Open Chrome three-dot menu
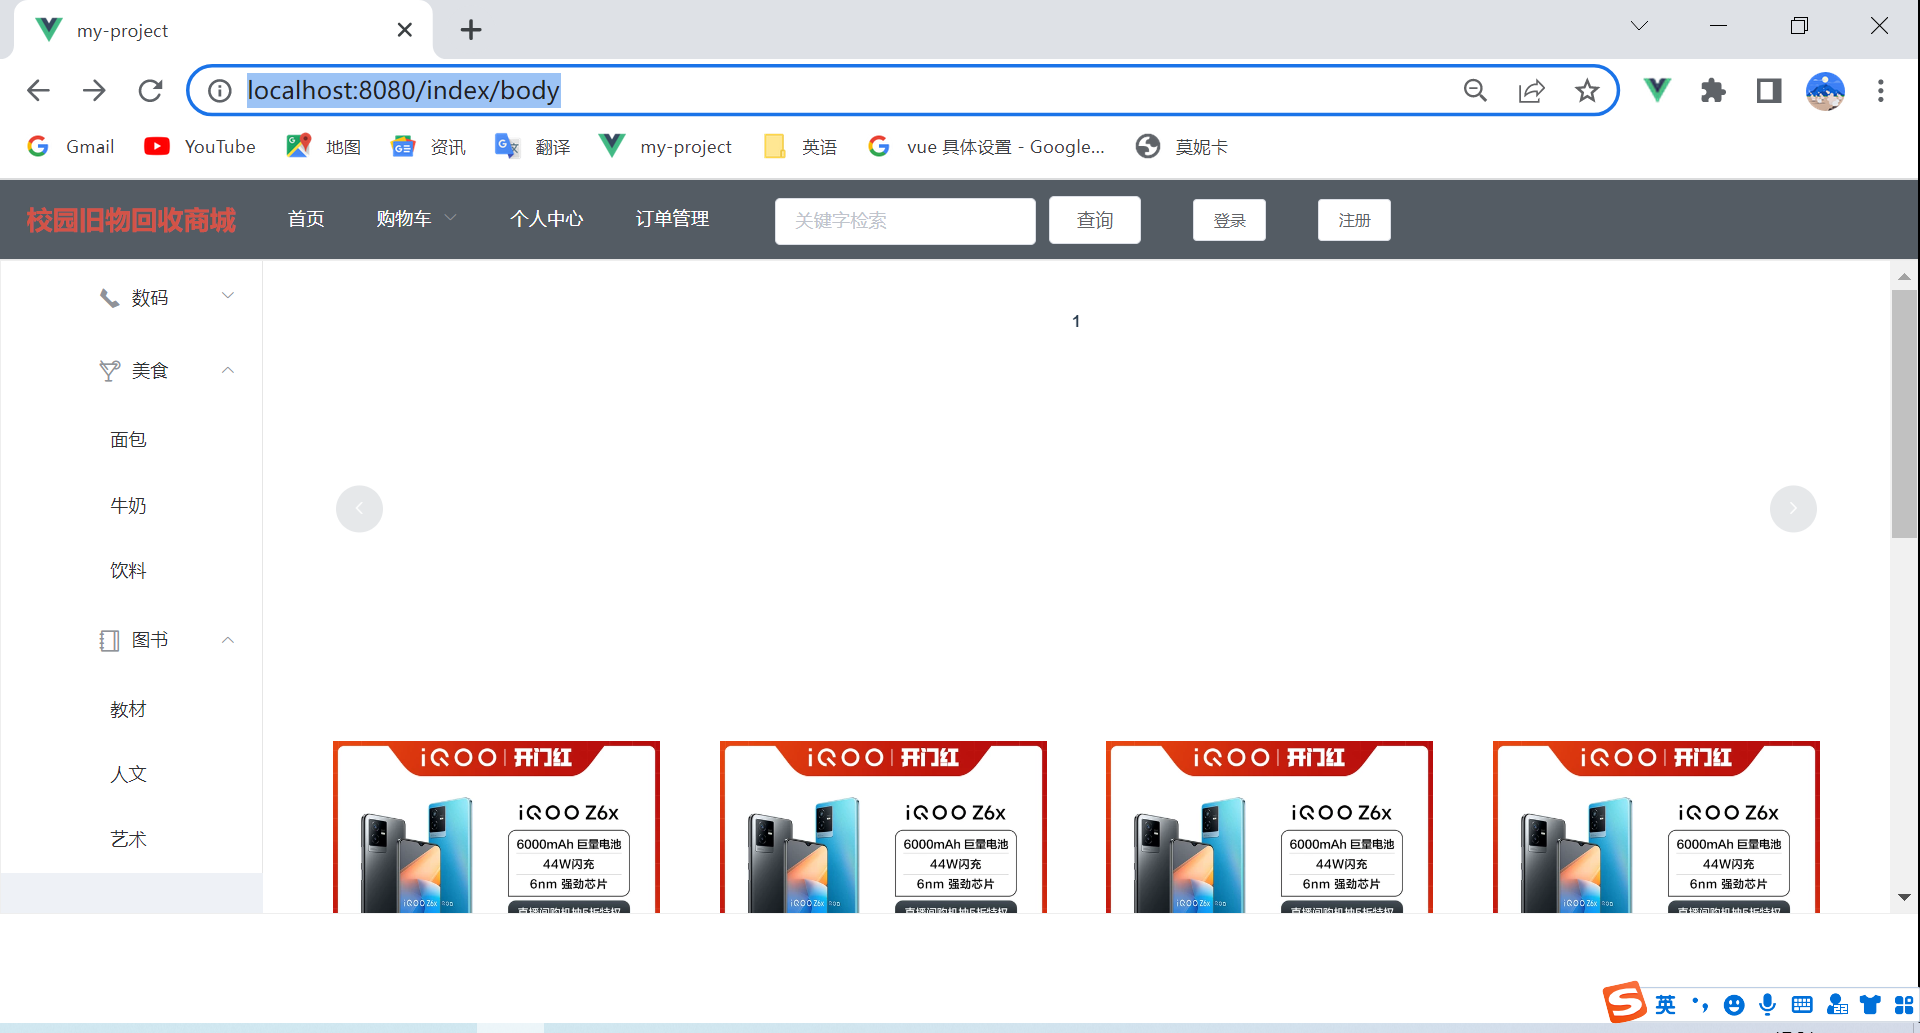Screen dimensions: 1920x1033 coord(1881,91)
